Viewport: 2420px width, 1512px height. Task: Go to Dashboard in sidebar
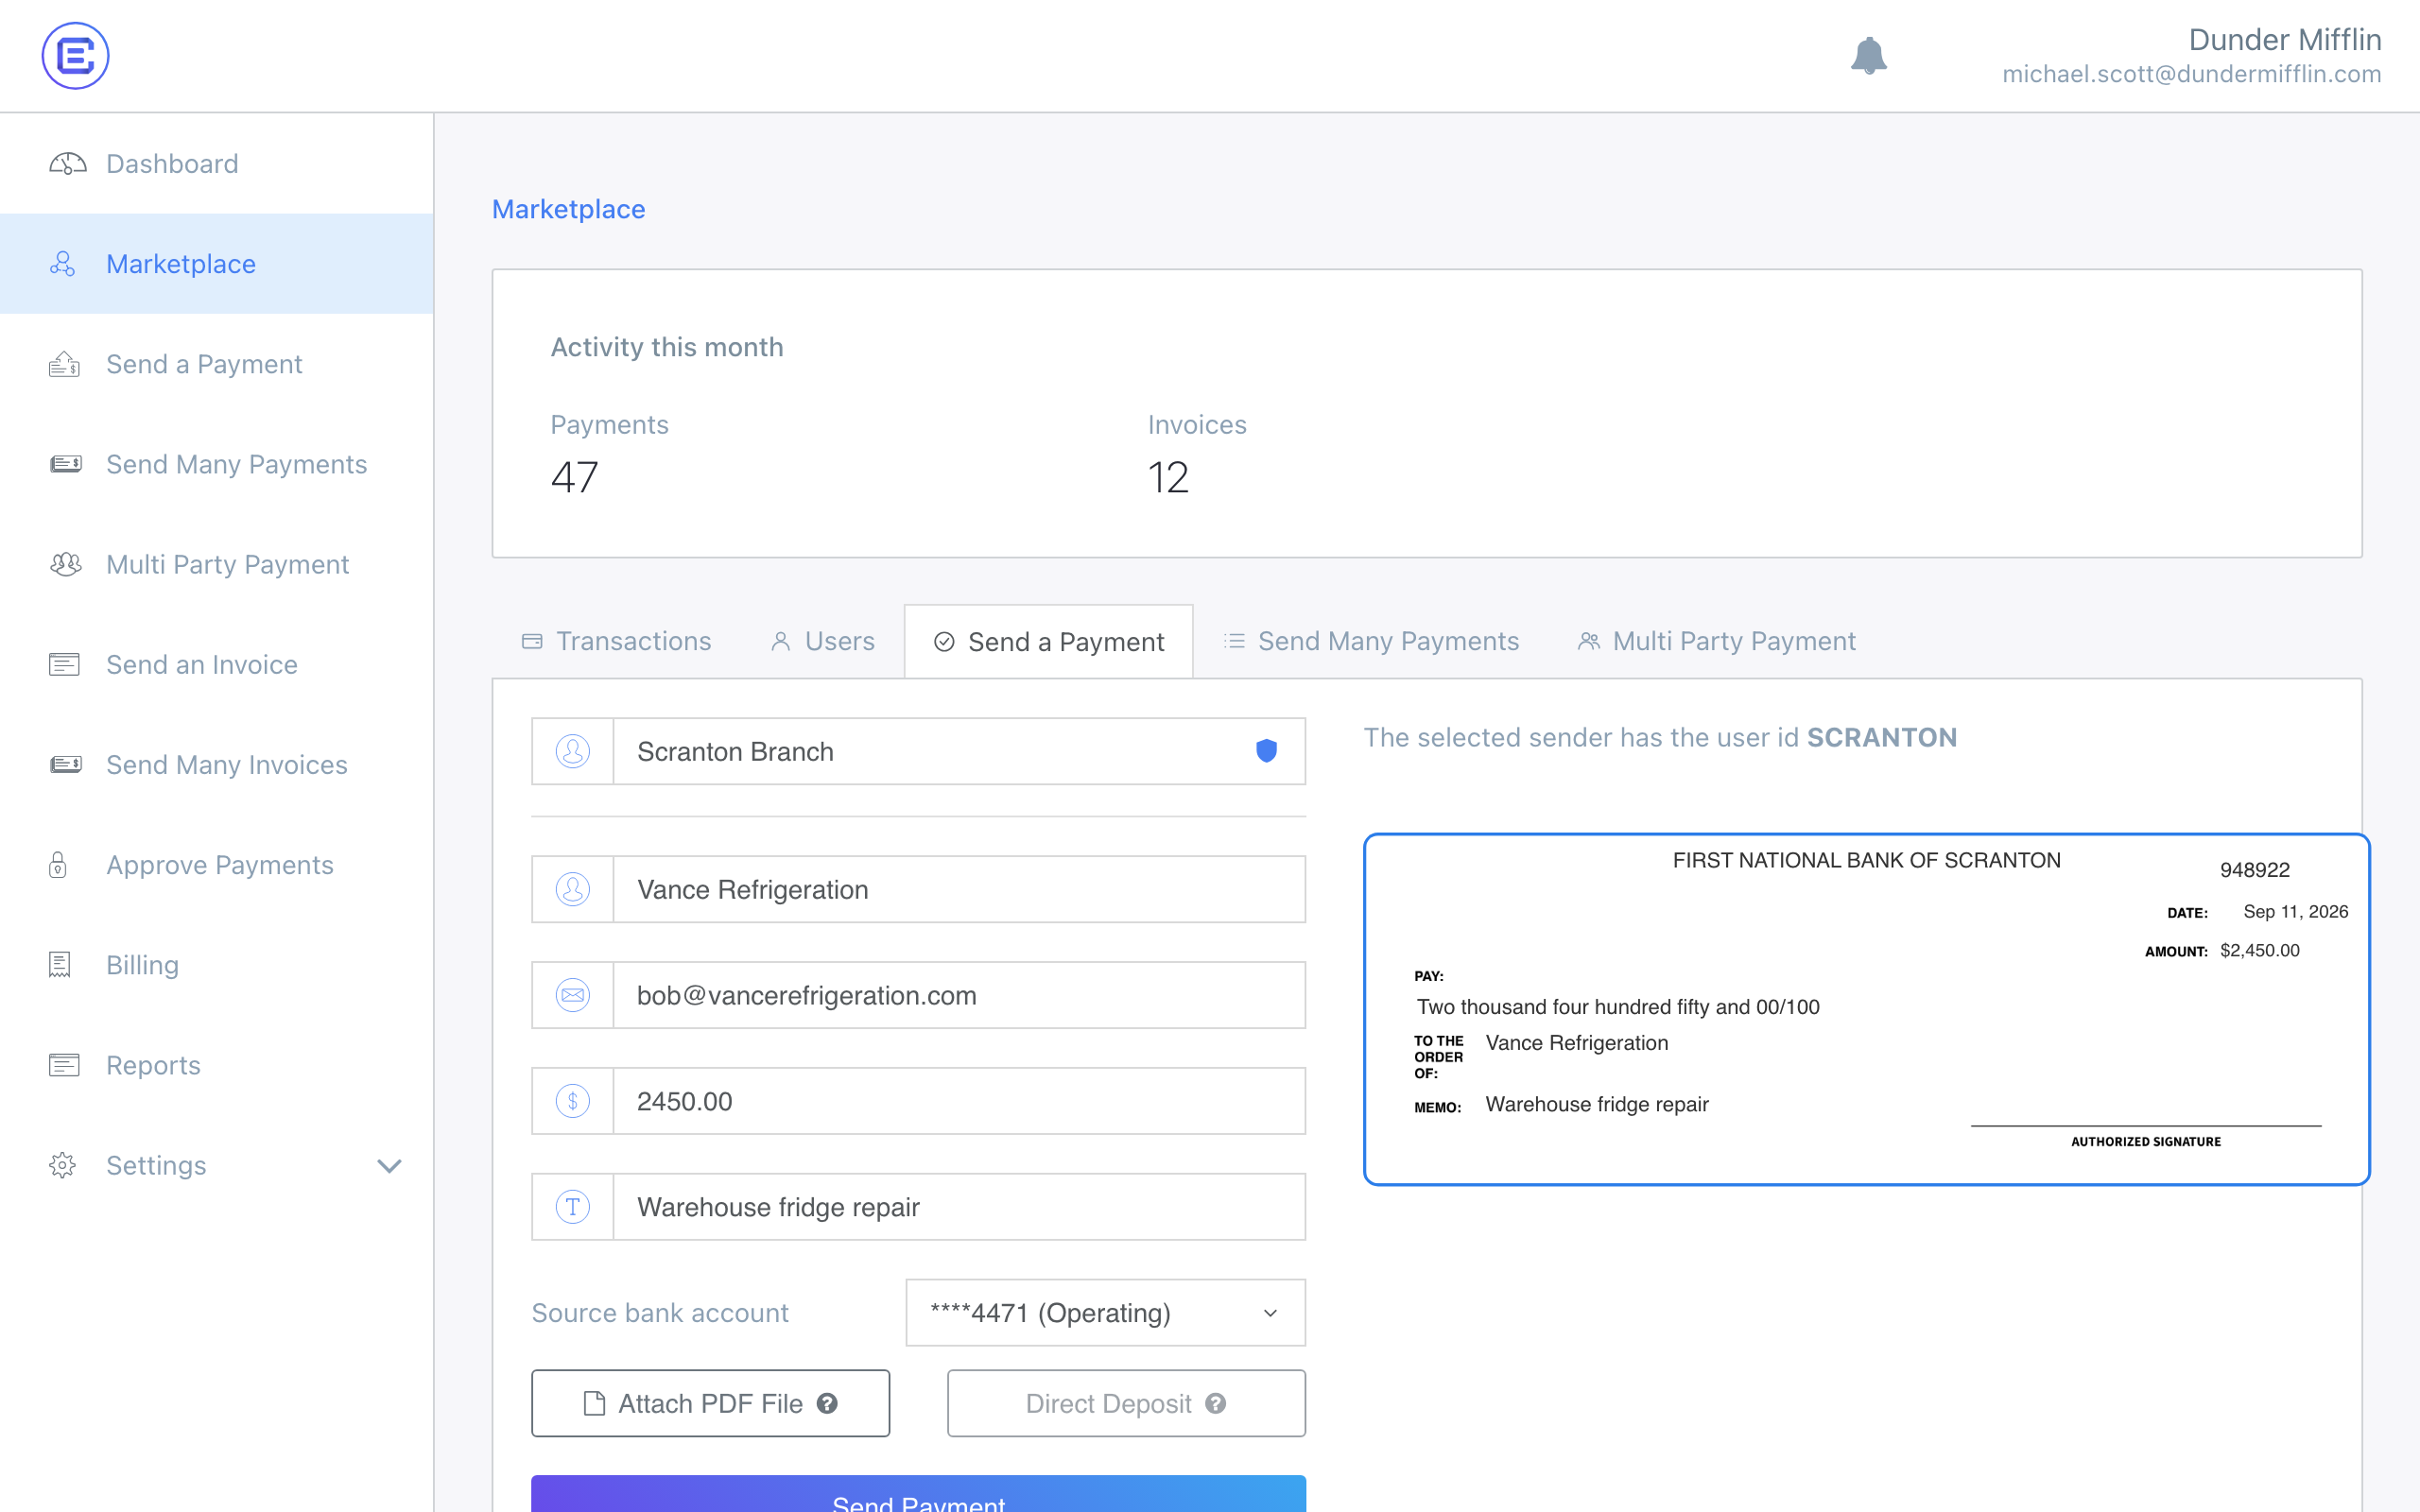tap(217, 164)
